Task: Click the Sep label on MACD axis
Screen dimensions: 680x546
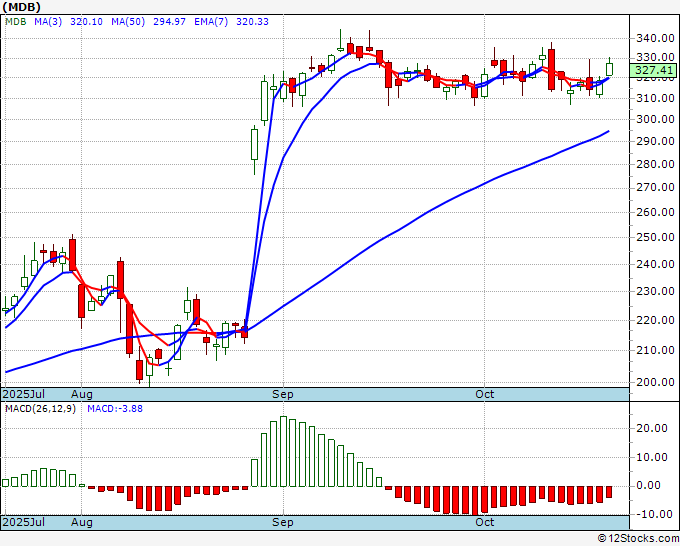Action: click(283, 522)
